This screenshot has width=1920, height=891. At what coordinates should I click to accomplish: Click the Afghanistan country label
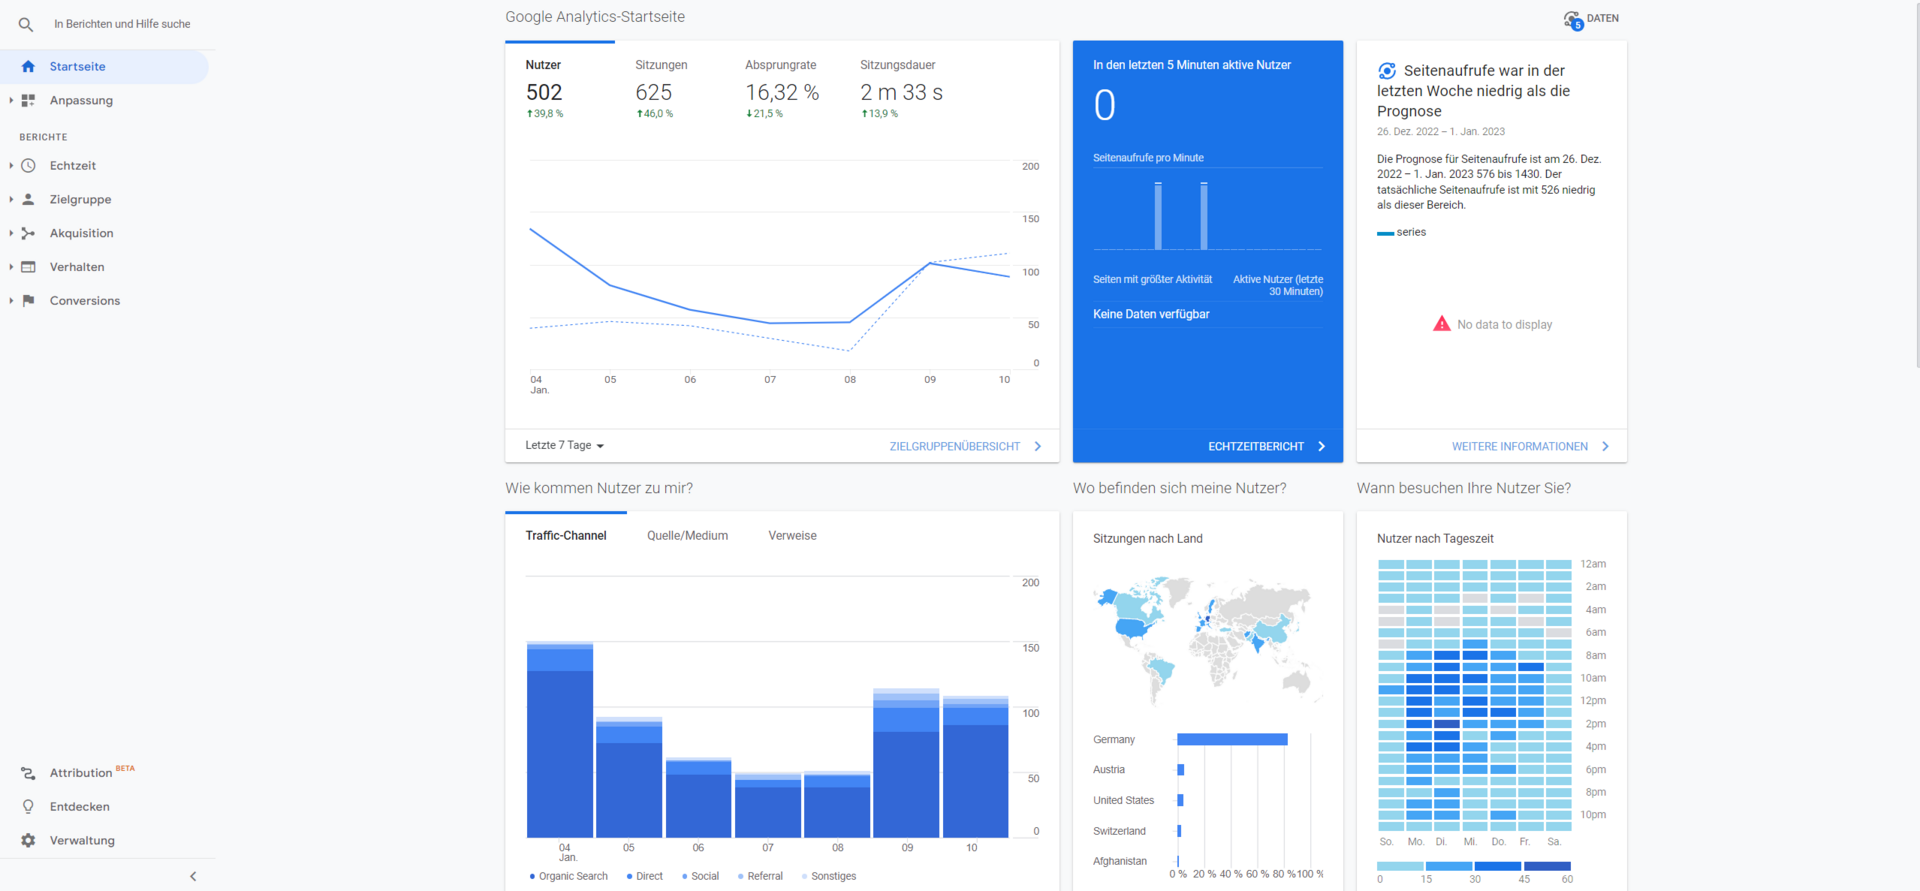tap(1120, 862)
